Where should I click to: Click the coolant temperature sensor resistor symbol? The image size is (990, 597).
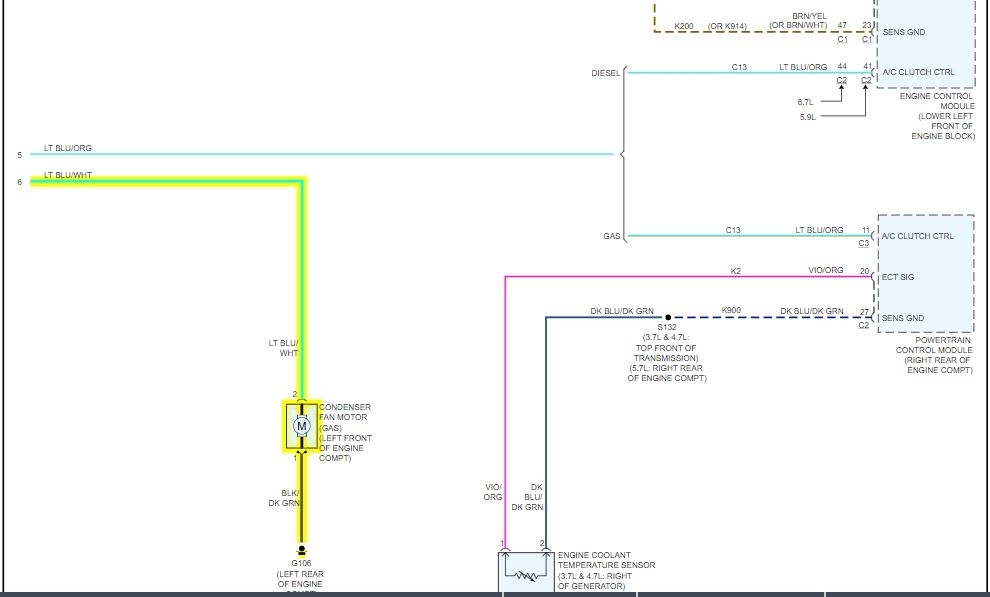pyautogui.click(x=525, y=575)
